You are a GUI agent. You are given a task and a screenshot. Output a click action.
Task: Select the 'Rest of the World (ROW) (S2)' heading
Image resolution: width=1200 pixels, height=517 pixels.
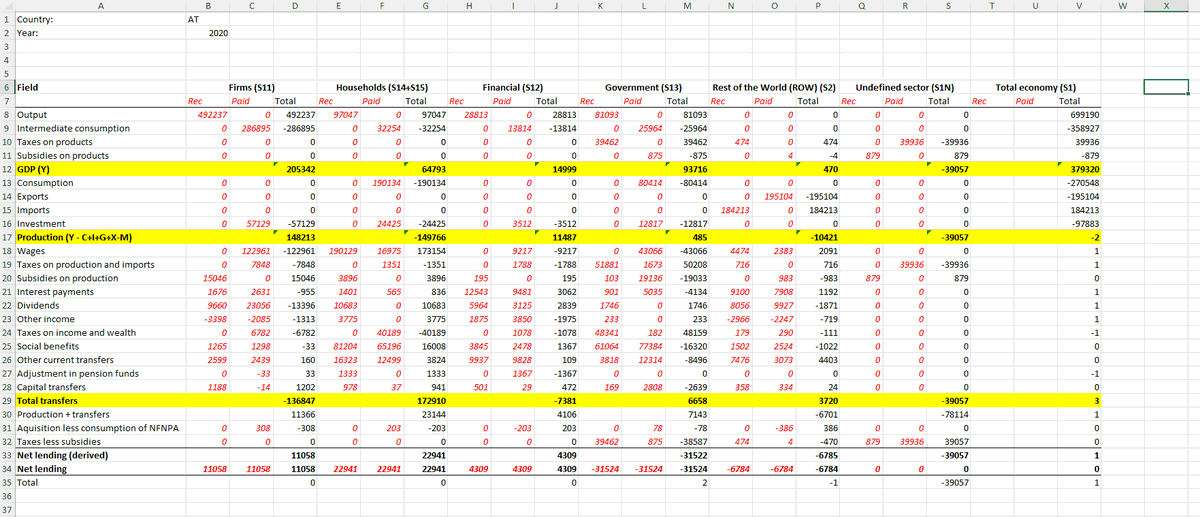[x=774, y=88]
